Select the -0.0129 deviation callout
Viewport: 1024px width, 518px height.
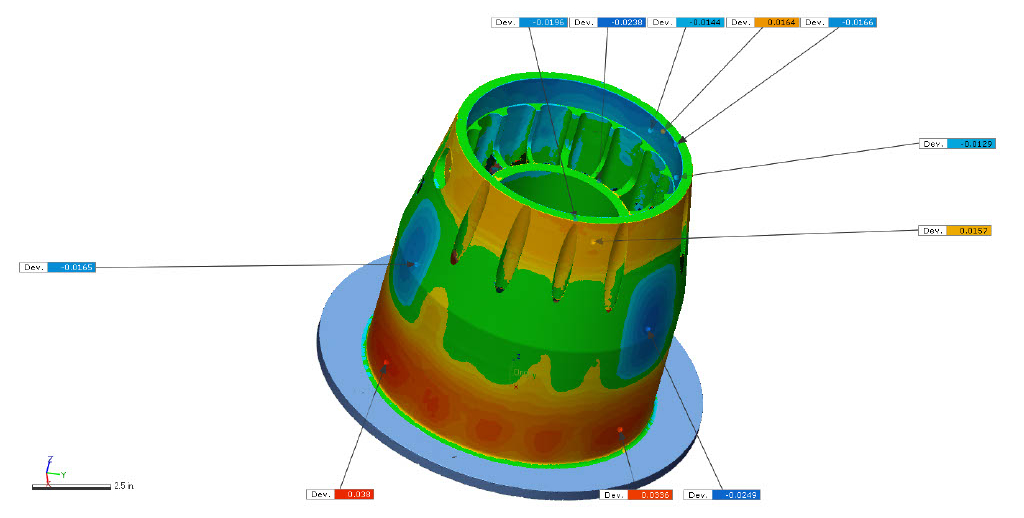point(956,144)
